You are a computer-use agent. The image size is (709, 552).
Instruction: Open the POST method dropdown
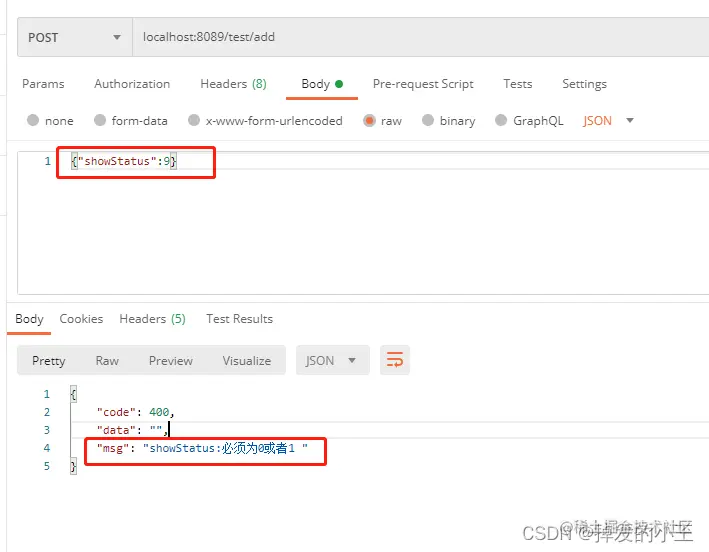(x=75, y=38)
